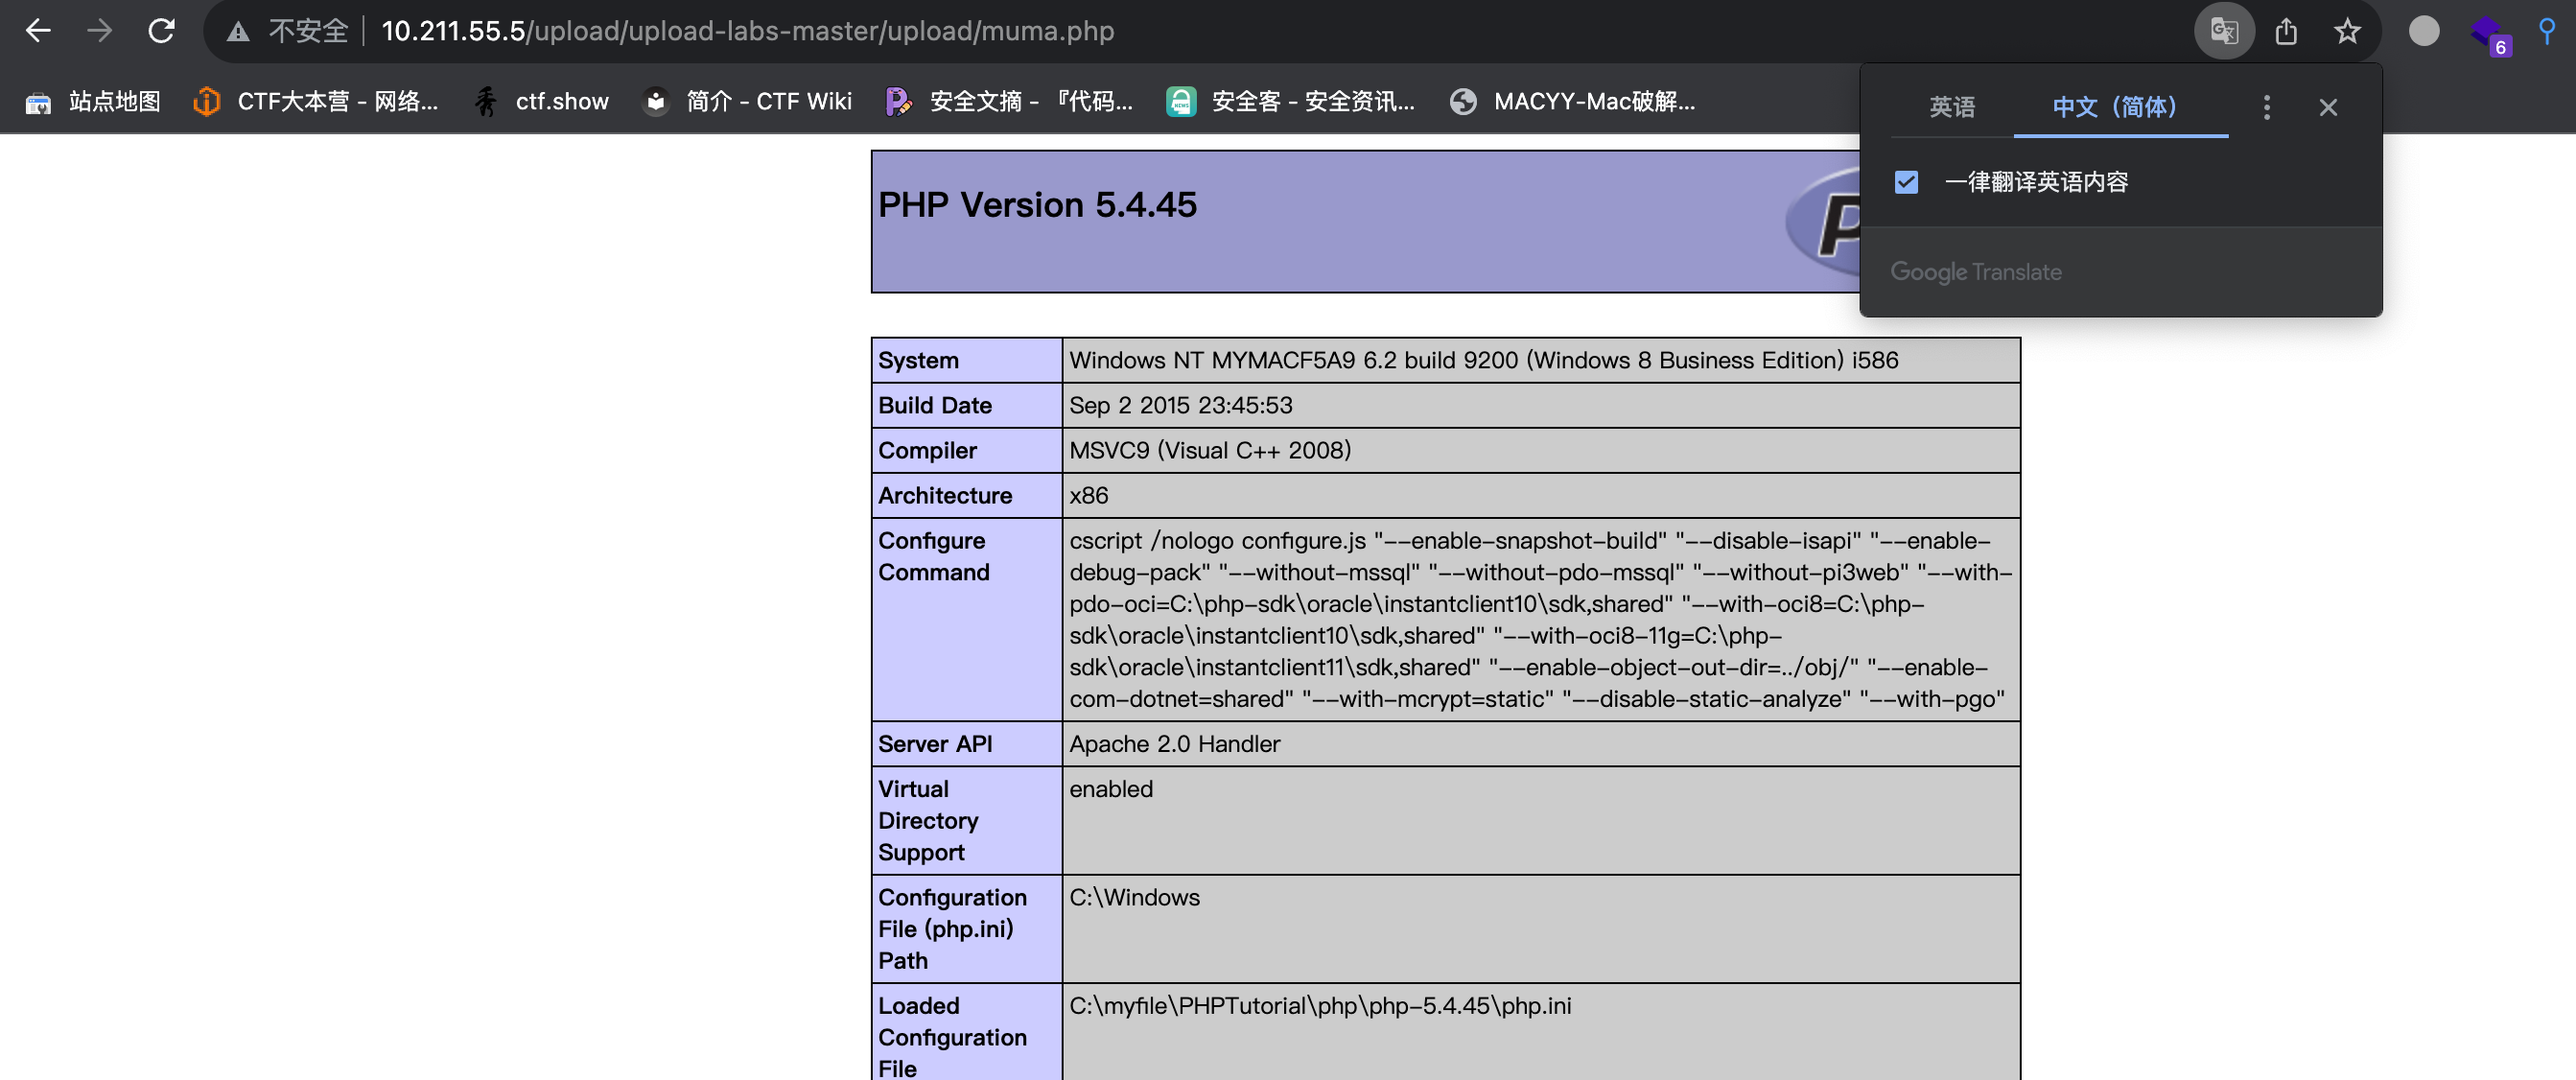The height and width of the screenshot is (1080, 2576).
Task: Click the Configure Command label
Action: tap(933, 556)
